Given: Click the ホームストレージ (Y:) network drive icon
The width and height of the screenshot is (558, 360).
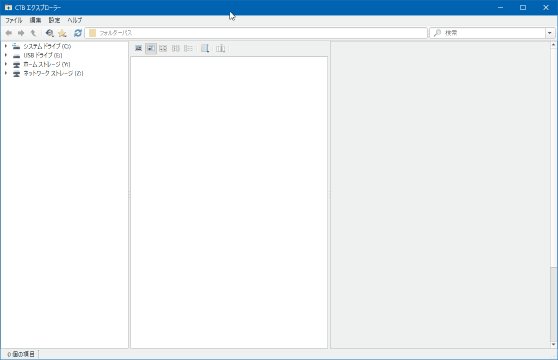Looking at the screenshot, I should (16, 65).
